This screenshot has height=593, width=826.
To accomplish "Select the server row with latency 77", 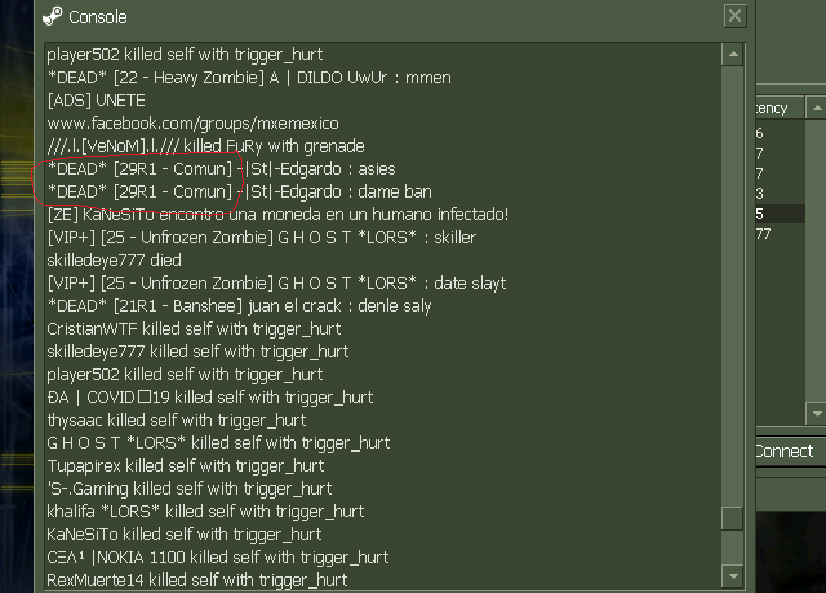I will click(780, 233).
